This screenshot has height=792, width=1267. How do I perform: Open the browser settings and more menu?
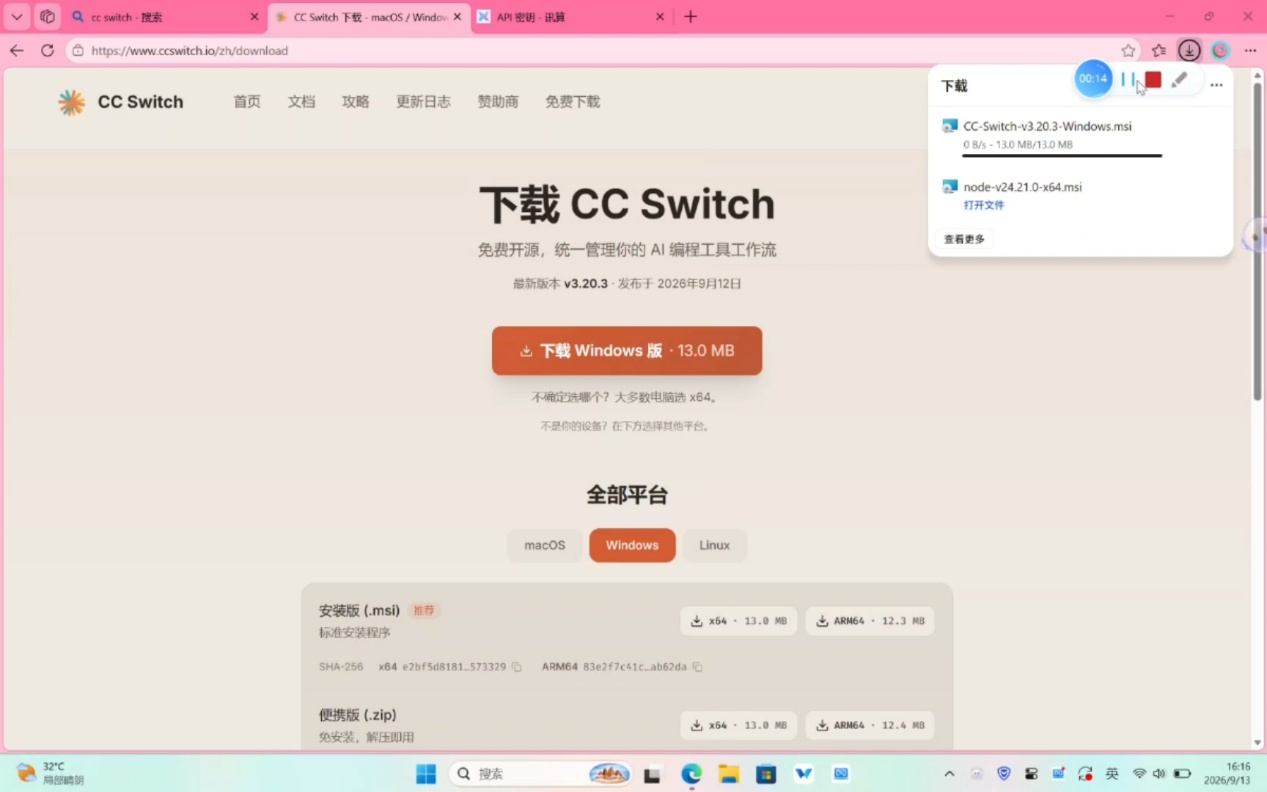click(1250, 50)
